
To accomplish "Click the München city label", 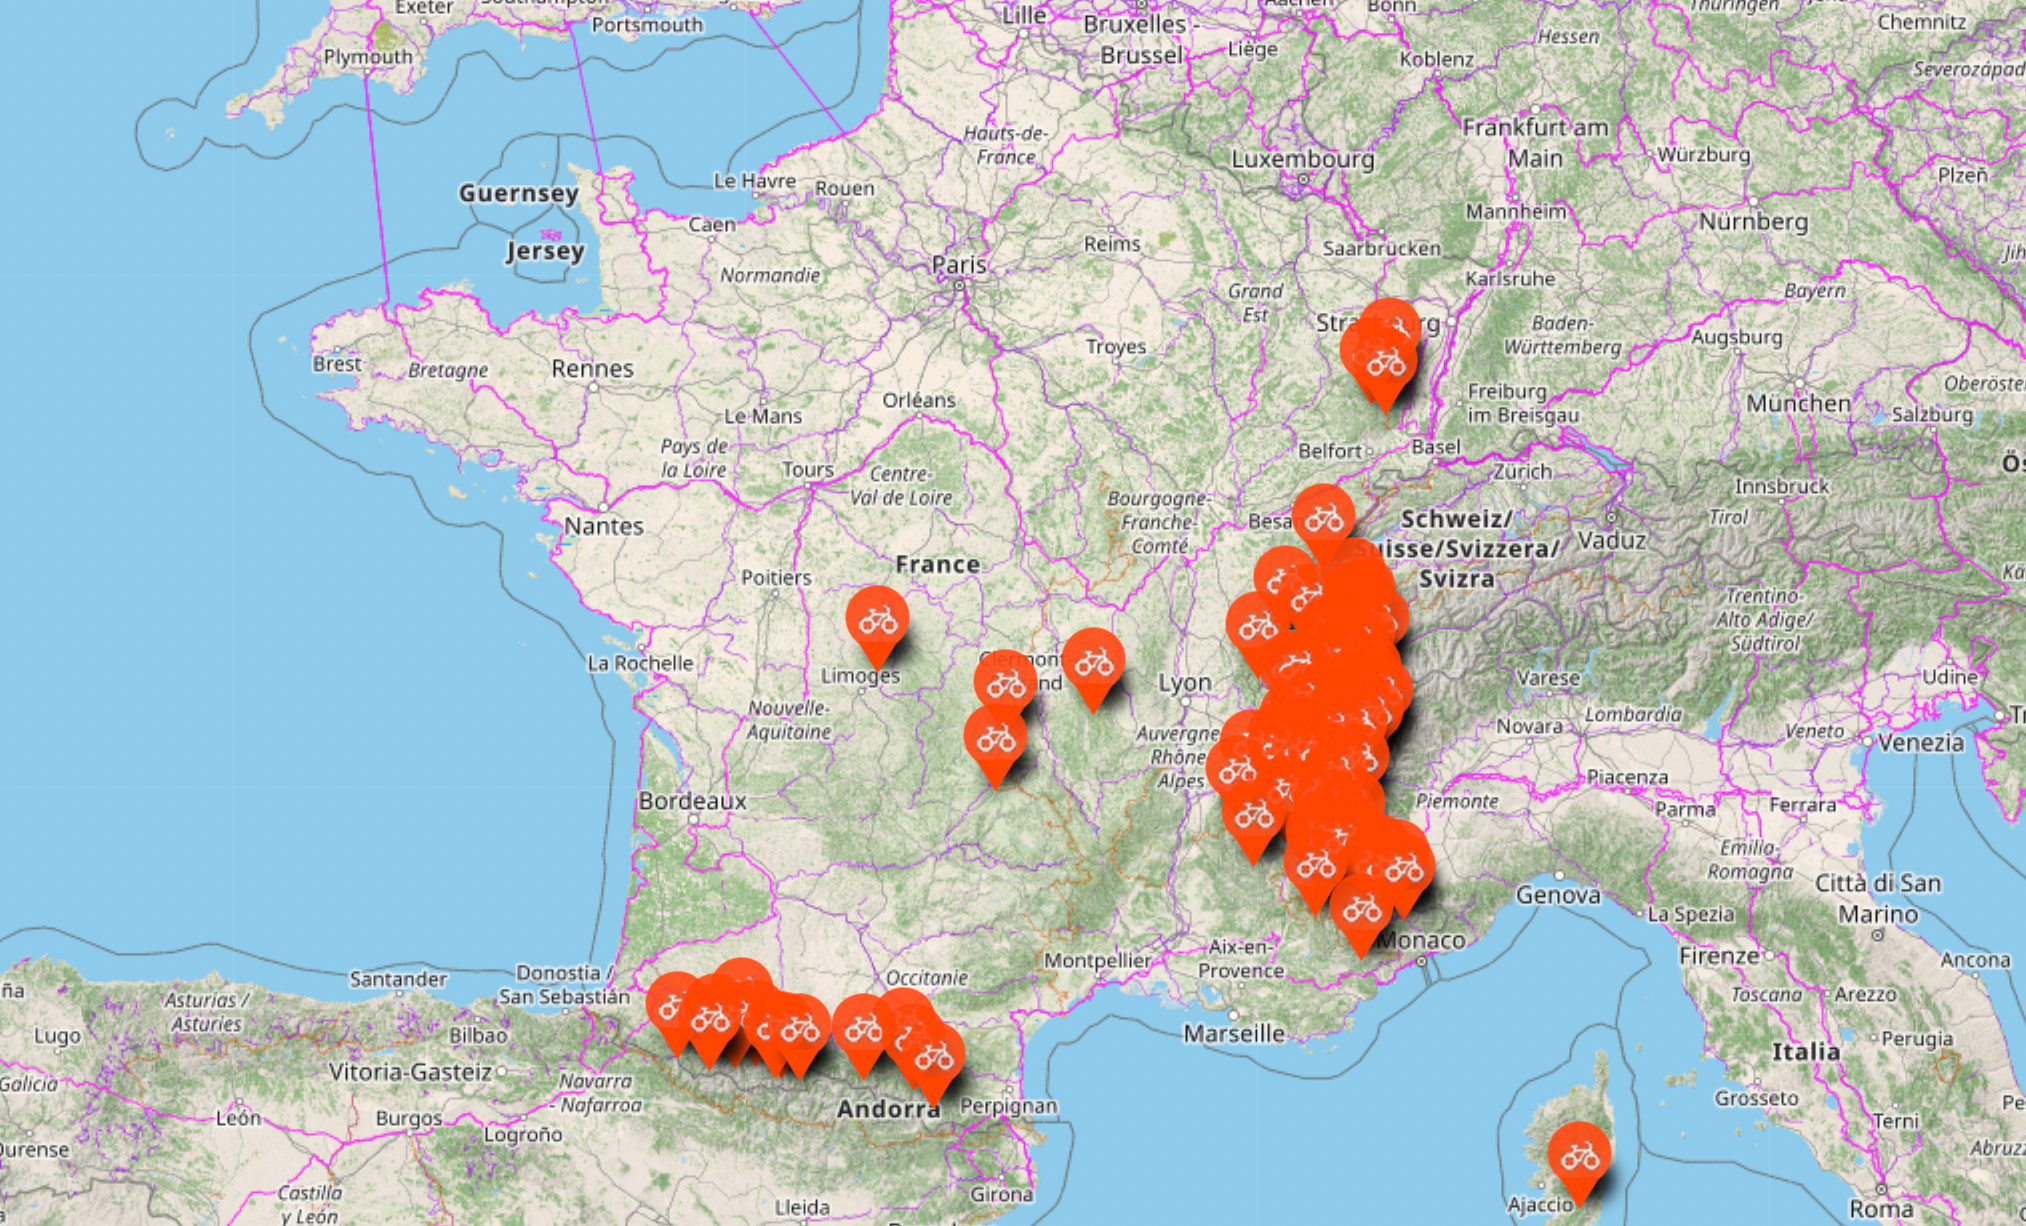I will [1798, 403].
